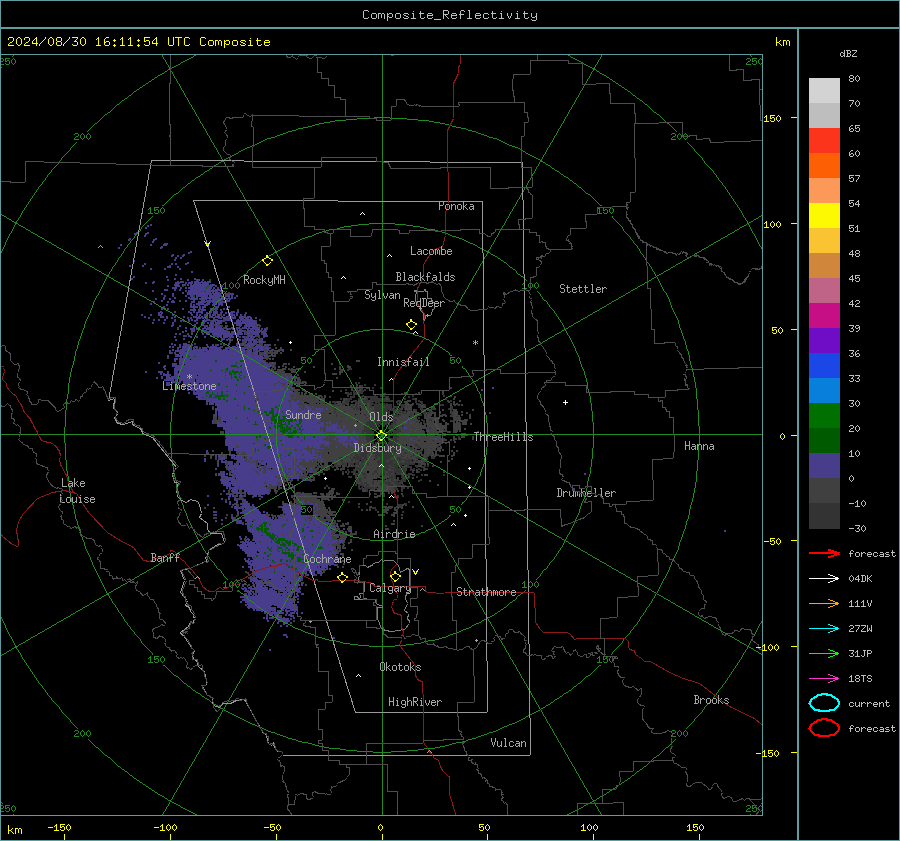Click the yellow diamond marker near RockyMH

[267, 261]
